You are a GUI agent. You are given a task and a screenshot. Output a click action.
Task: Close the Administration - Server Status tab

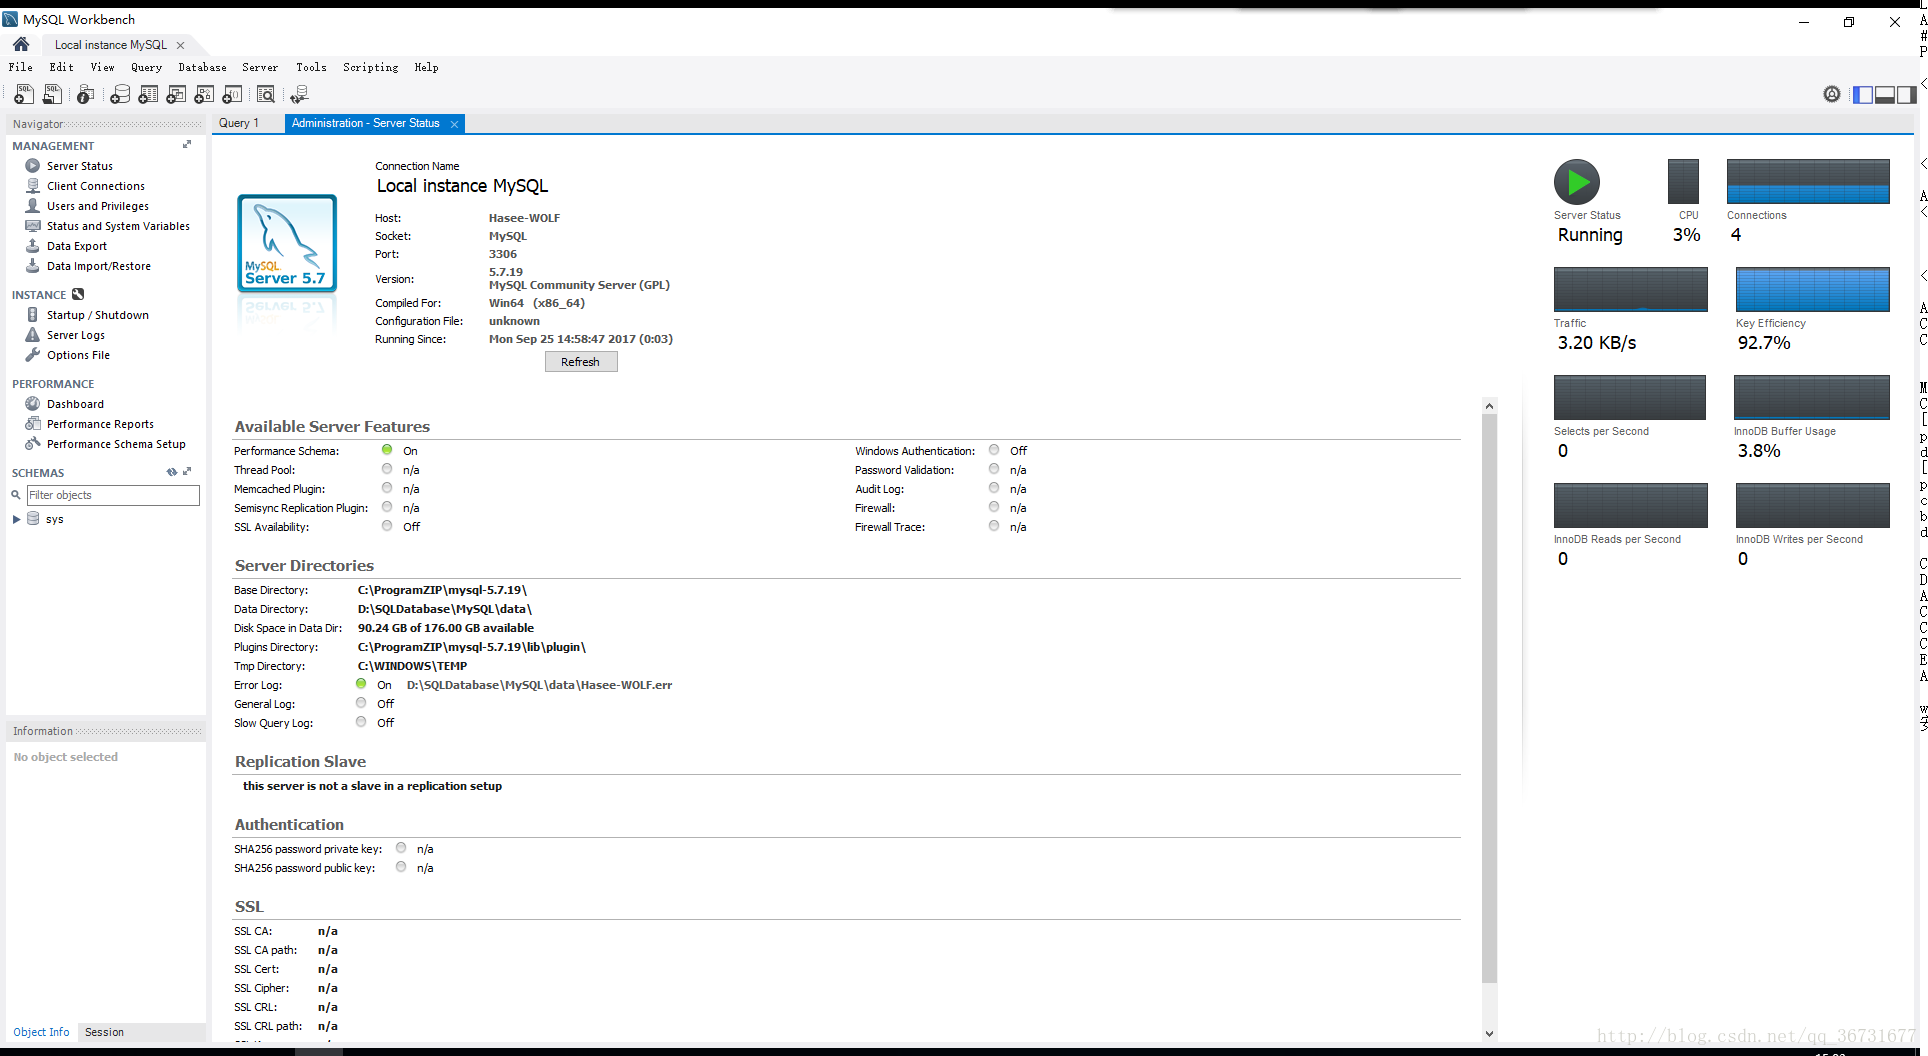click(454, 124)
